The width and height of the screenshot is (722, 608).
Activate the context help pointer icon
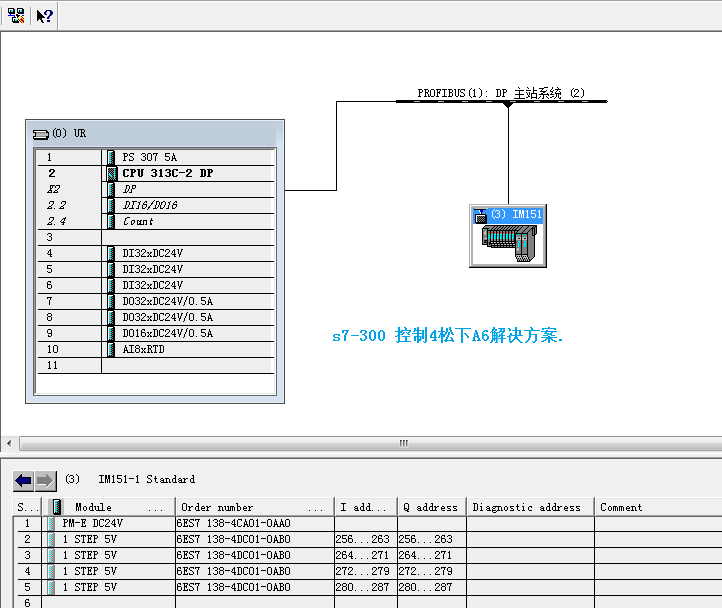[44, 16]
